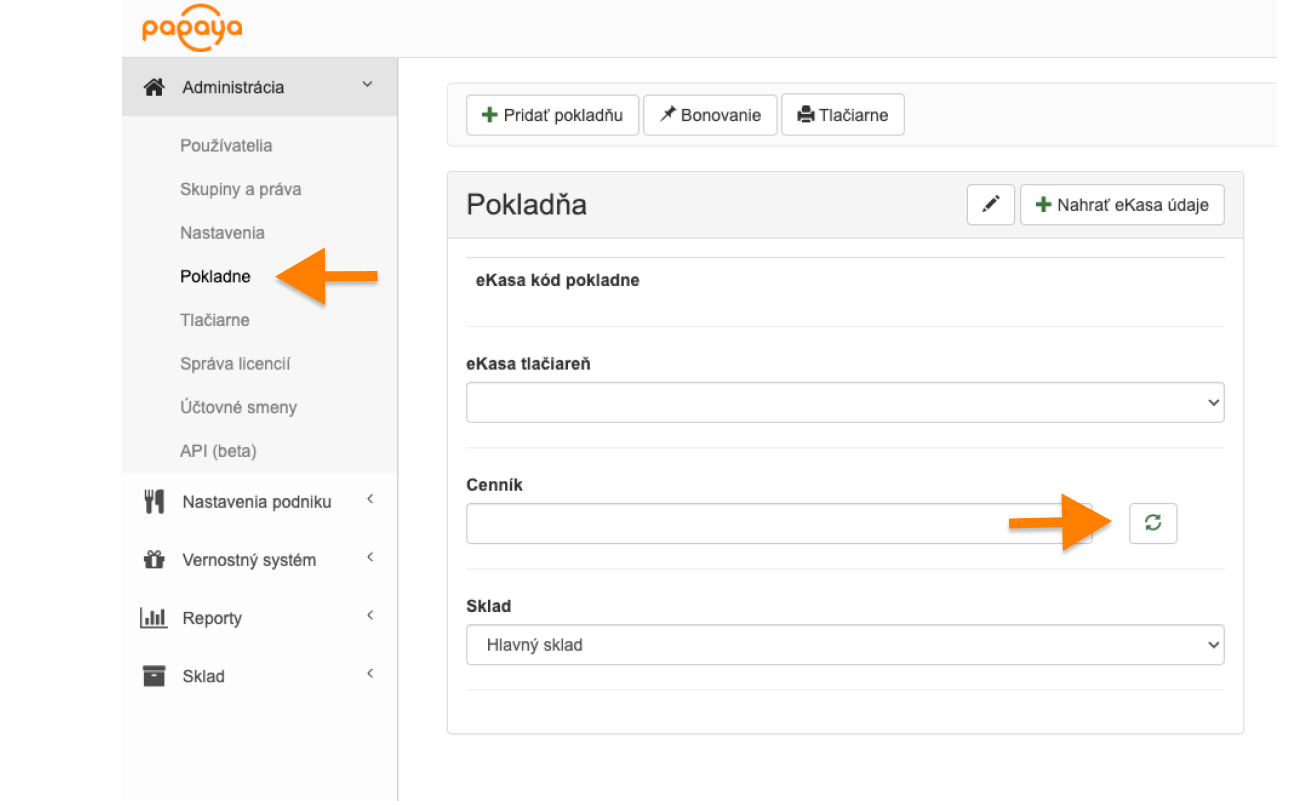
Task: Click into the Cenník input field
Action: tap(778, 523)
